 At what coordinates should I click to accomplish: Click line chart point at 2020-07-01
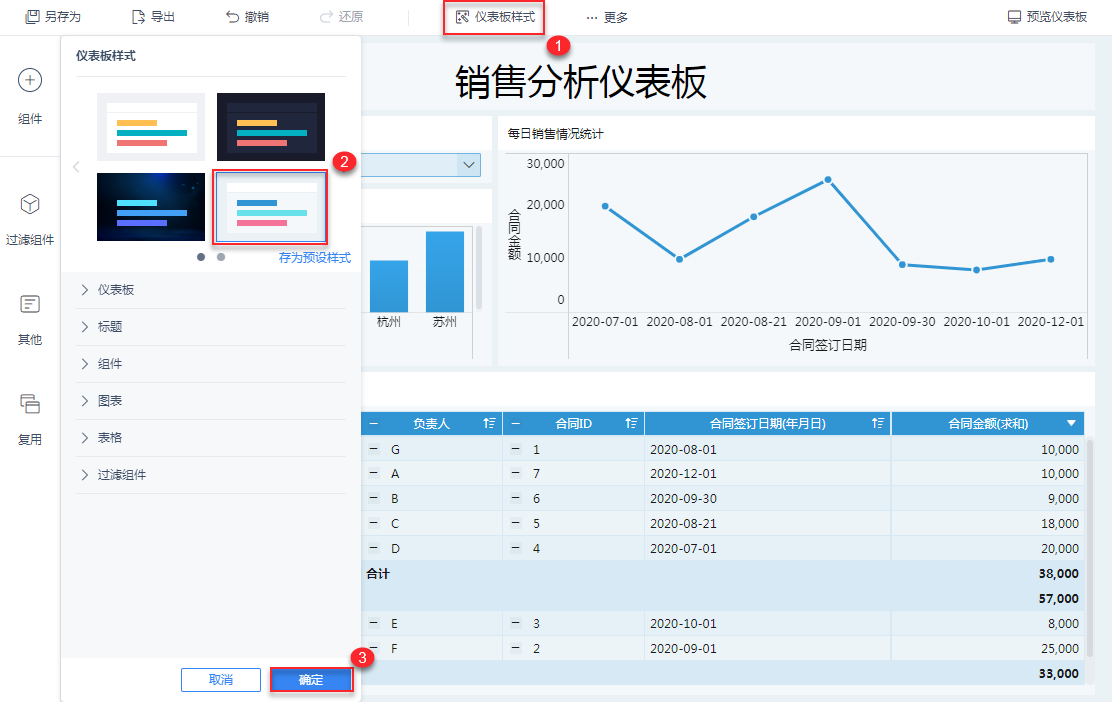pyautogui.click(x=605, y=206)
